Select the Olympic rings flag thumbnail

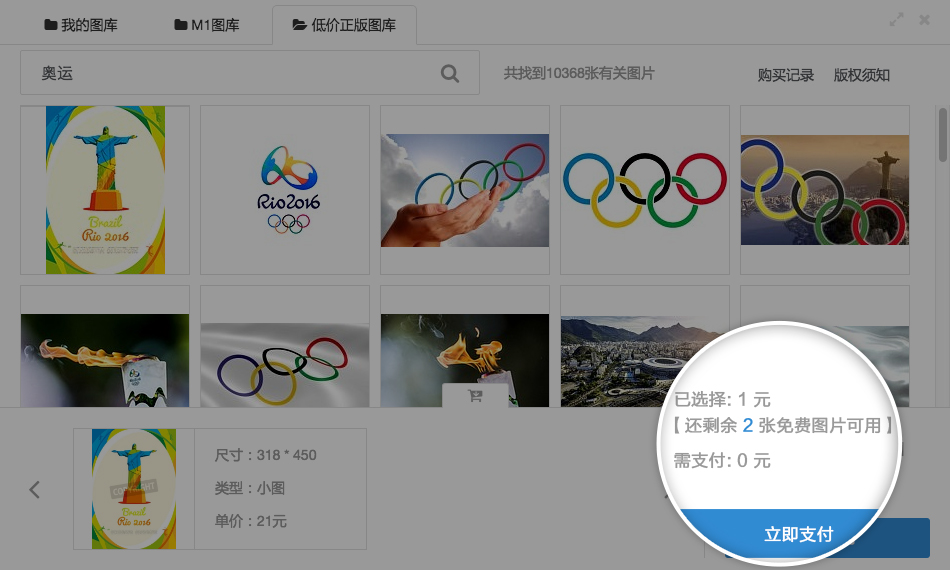pyautogui.click(x=285, y=346)
